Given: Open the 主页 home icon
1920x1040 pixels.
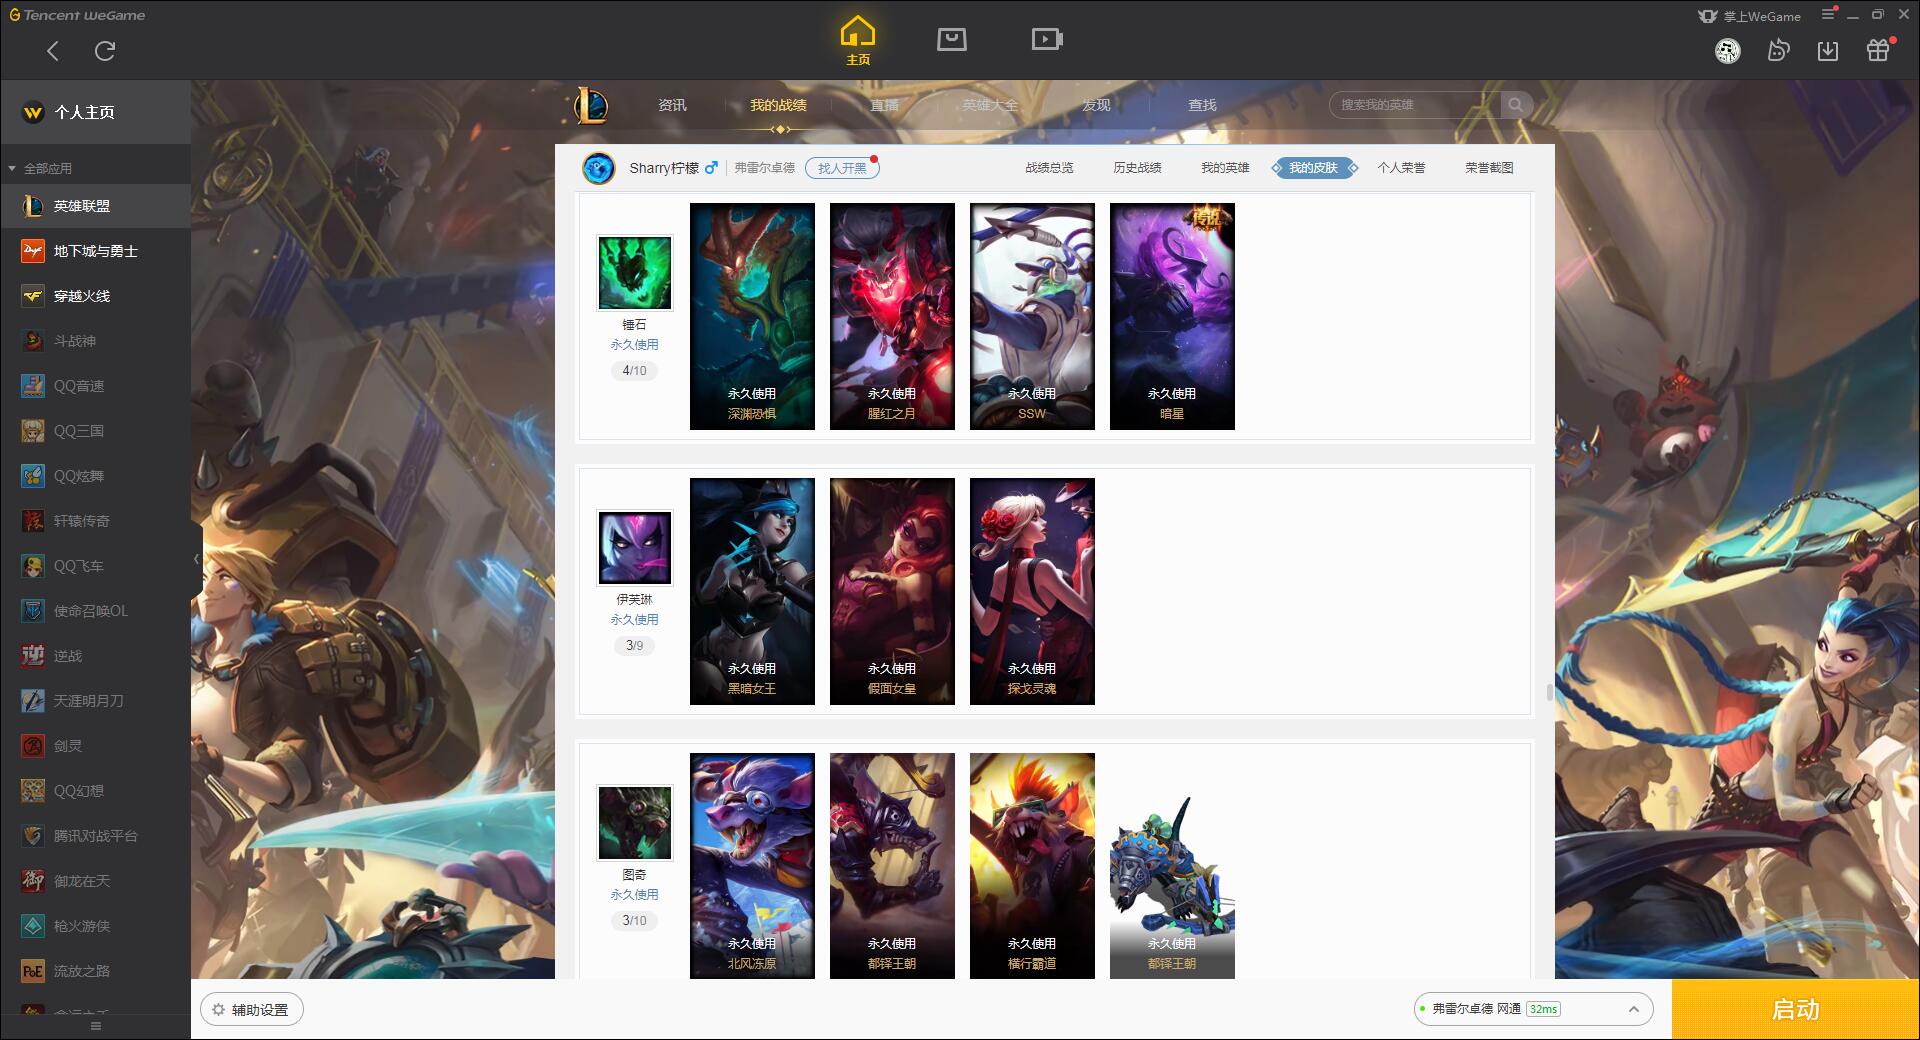Looking at the screenshot, I should click(x=857, y=41).
